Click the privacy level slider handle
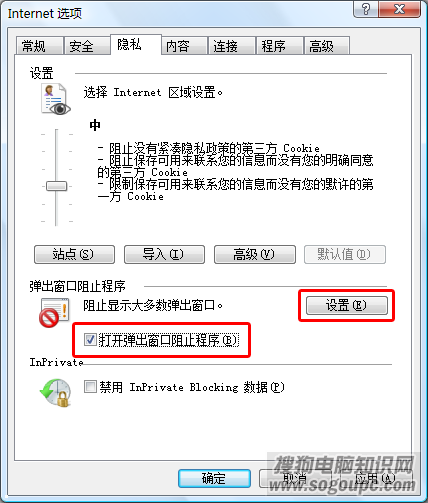This screenshot has height=503, width=428. pos(56,186)
